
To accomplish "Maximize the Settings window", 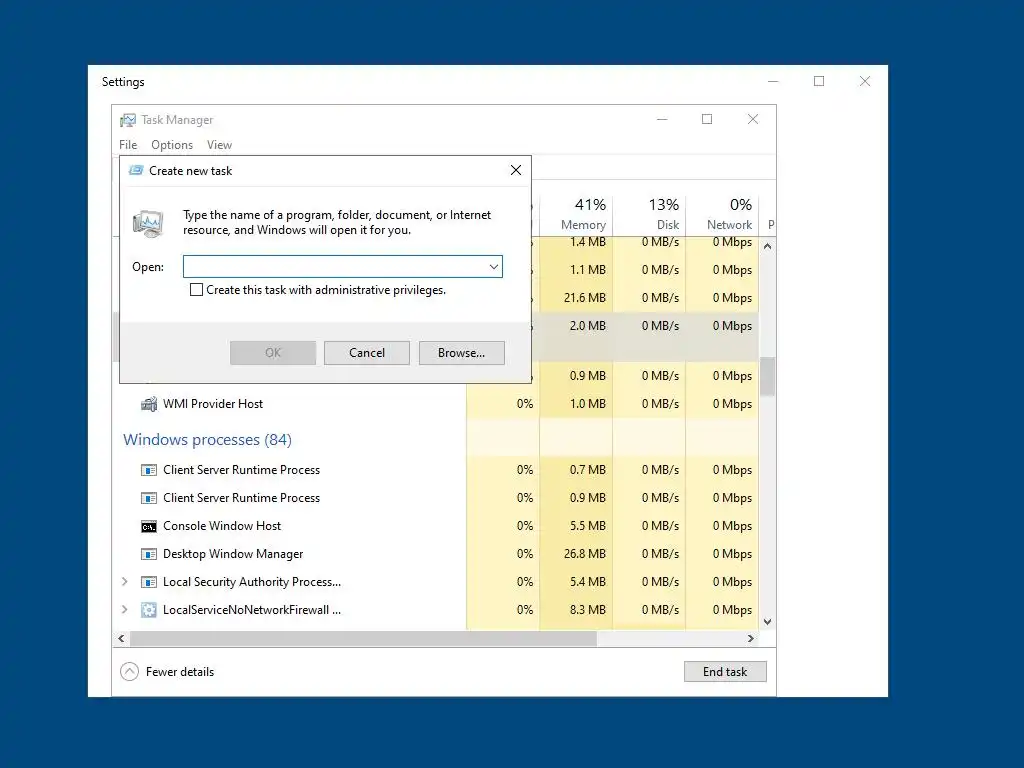I will point(819,81).
